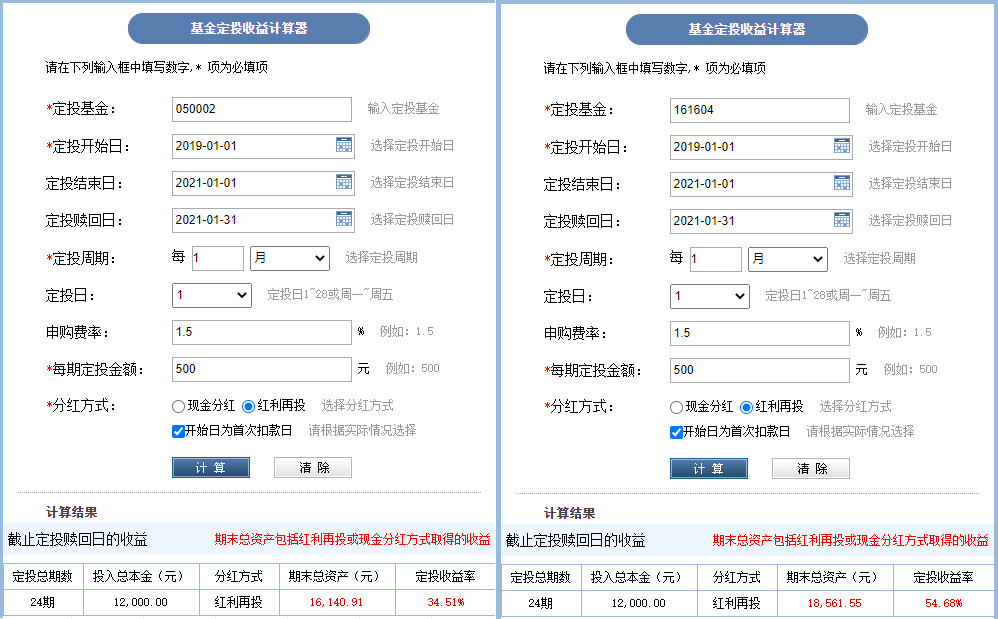This screenshot has width=998, height=619.
Task: Click result value 18,561.55
Action: click(x=834, y=603)
